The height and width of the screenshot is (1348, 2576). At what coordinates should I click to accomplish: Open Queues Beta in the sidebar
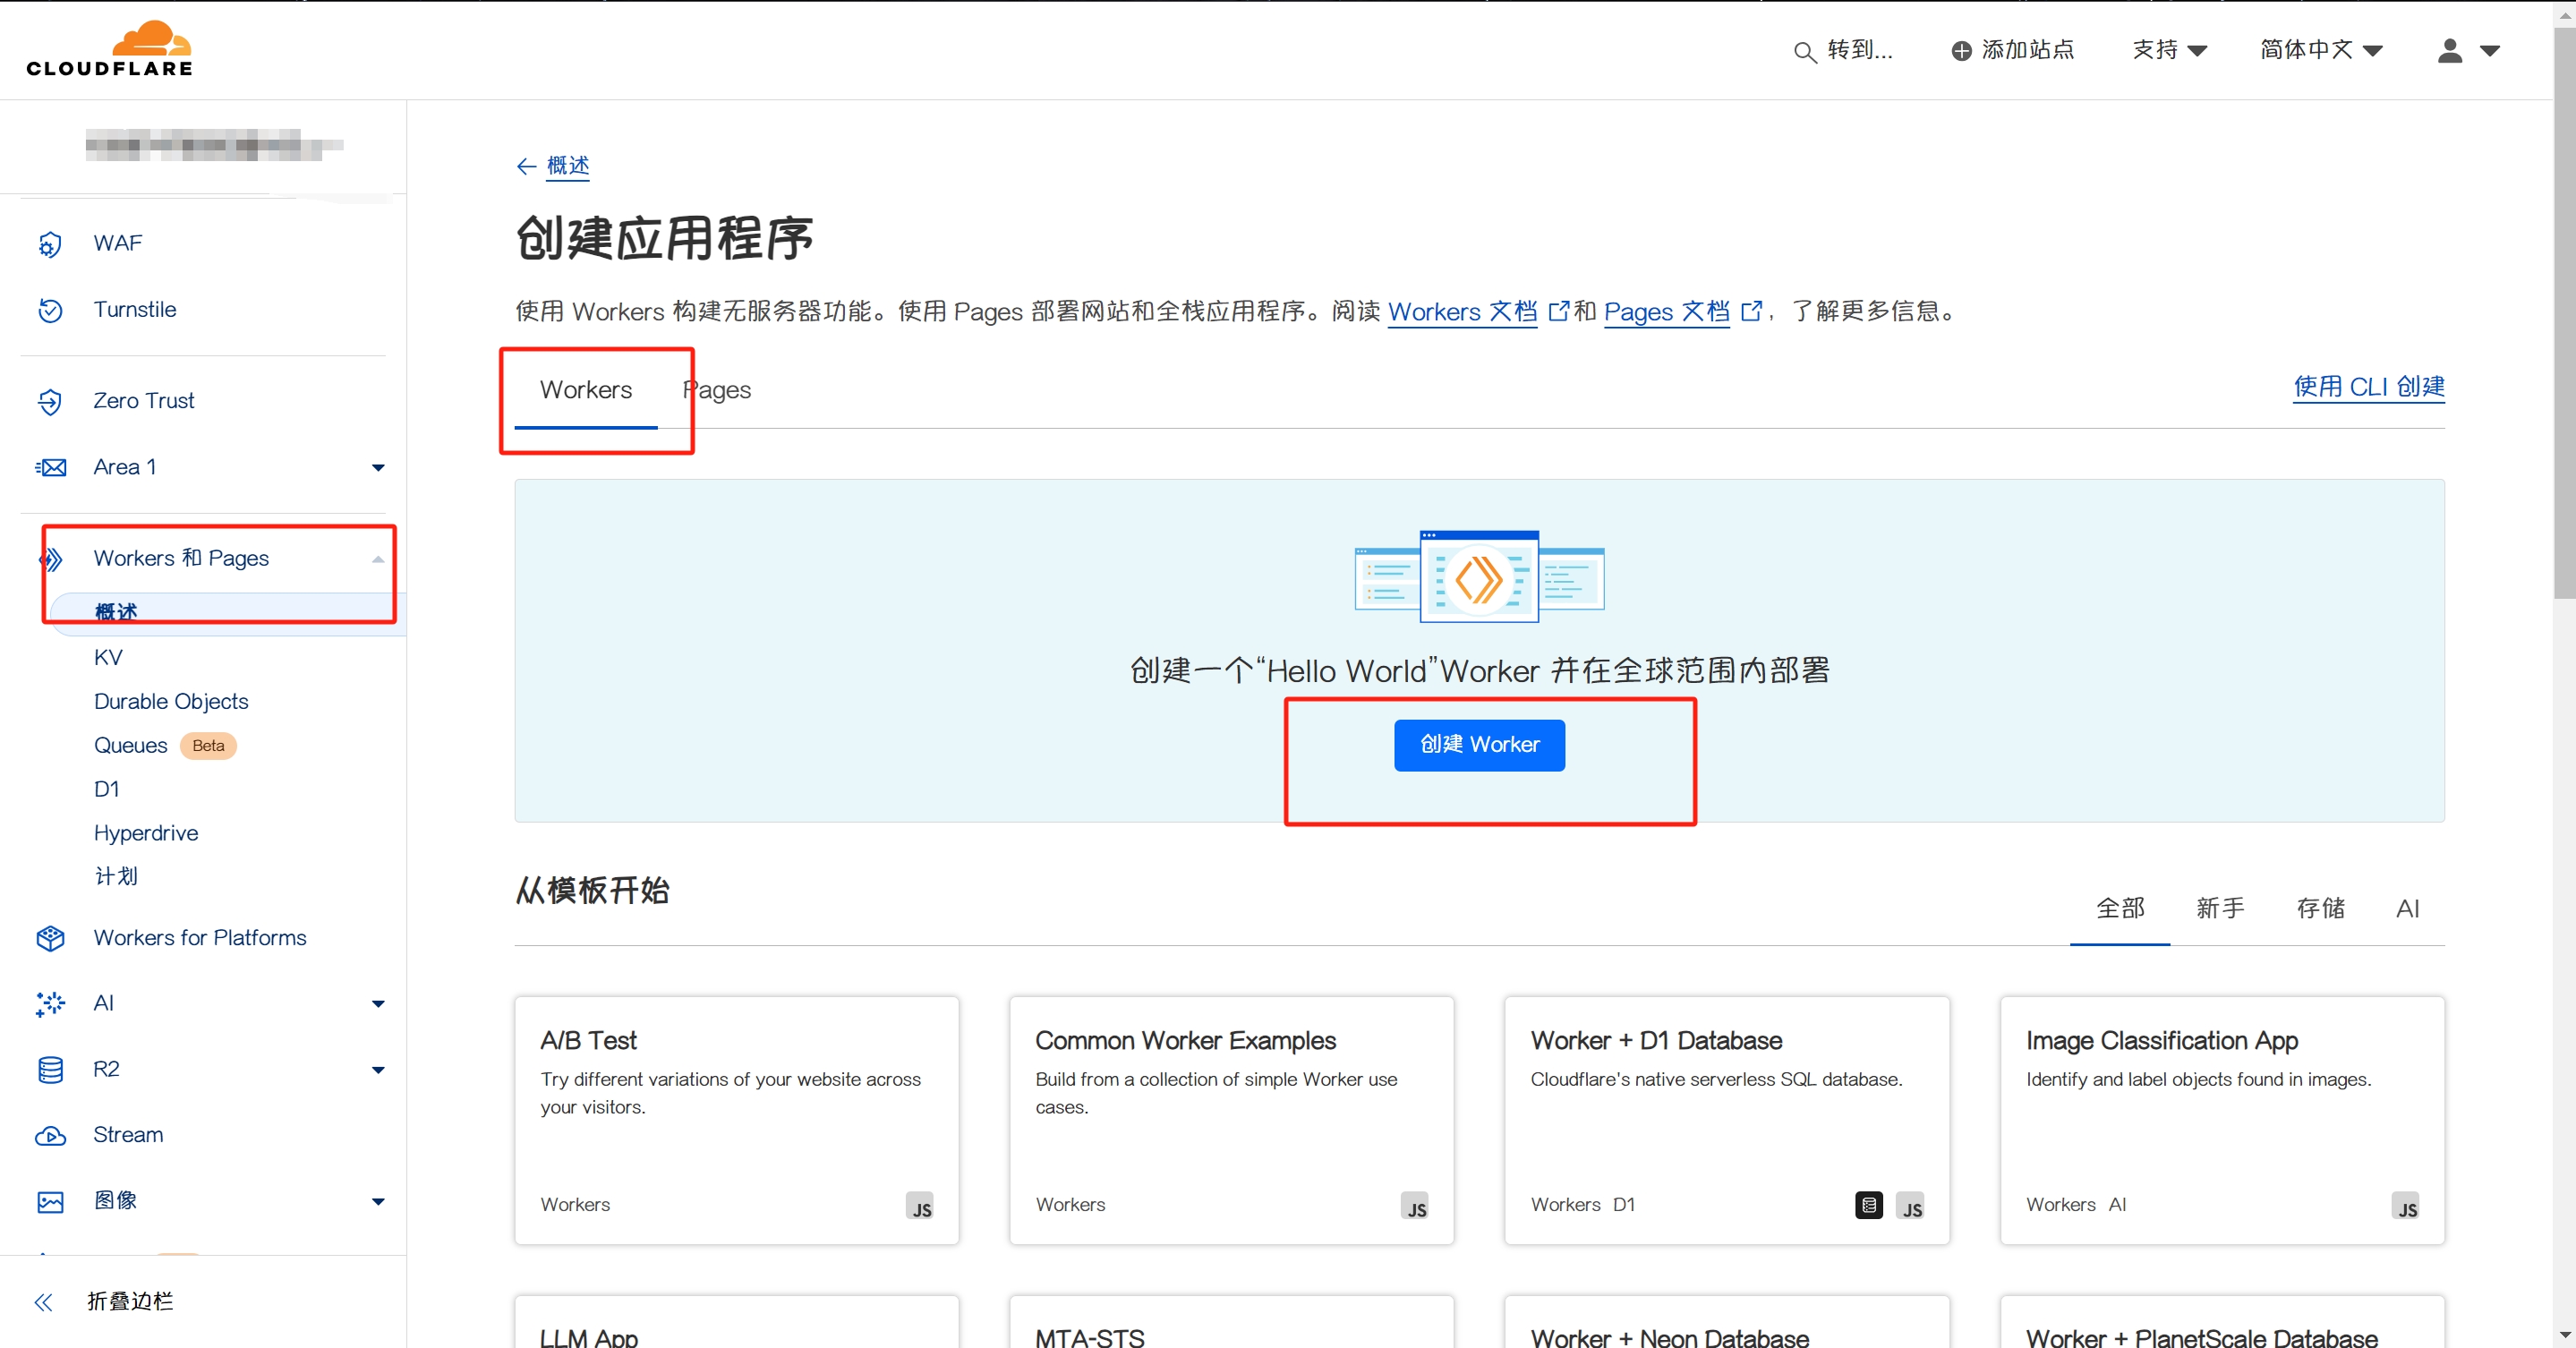pos(165,746)
